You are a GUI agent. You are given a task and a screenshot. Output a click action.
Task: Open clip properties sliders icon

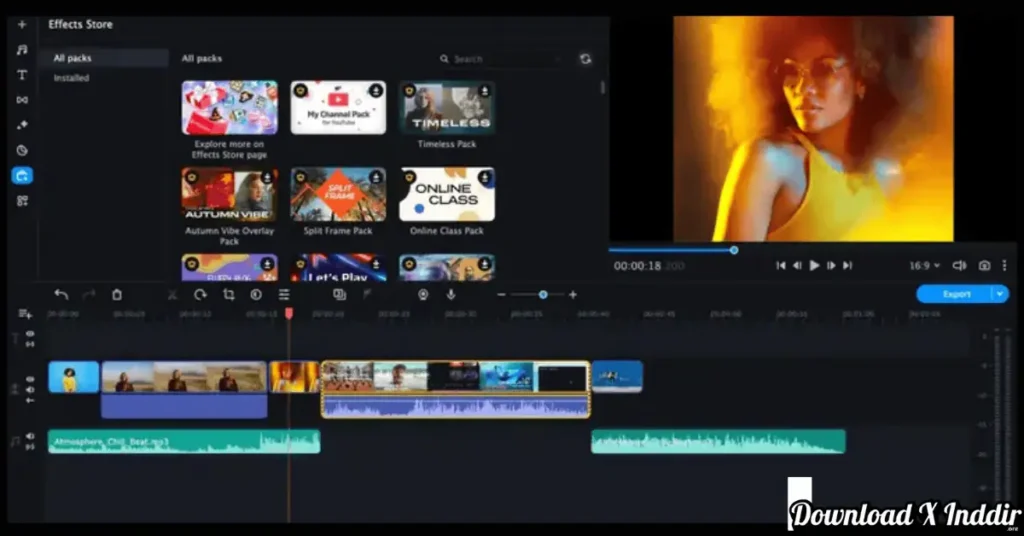click(x=284, y=294)
